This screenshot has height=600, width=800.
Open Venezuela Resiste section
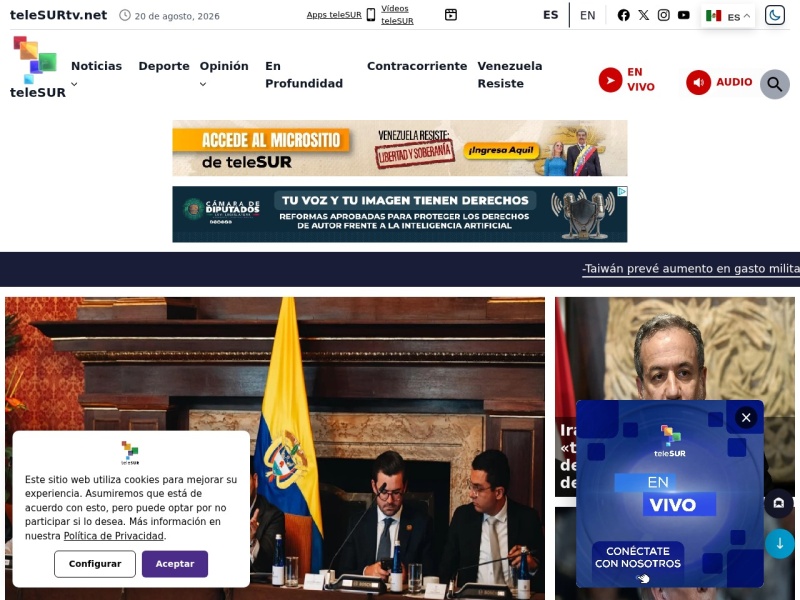pos(510,74)
